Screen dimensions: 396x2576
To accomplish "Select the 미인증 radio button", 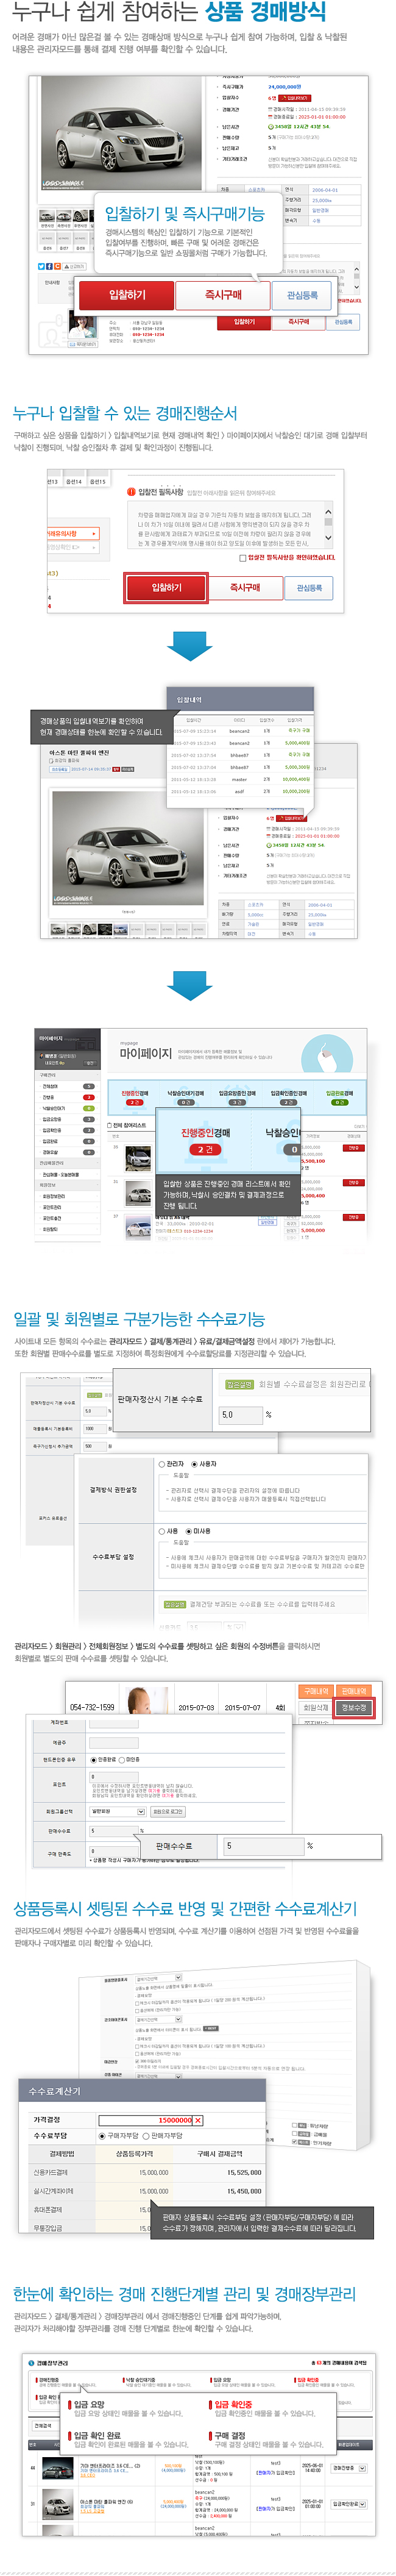I will click(122, 1759).
